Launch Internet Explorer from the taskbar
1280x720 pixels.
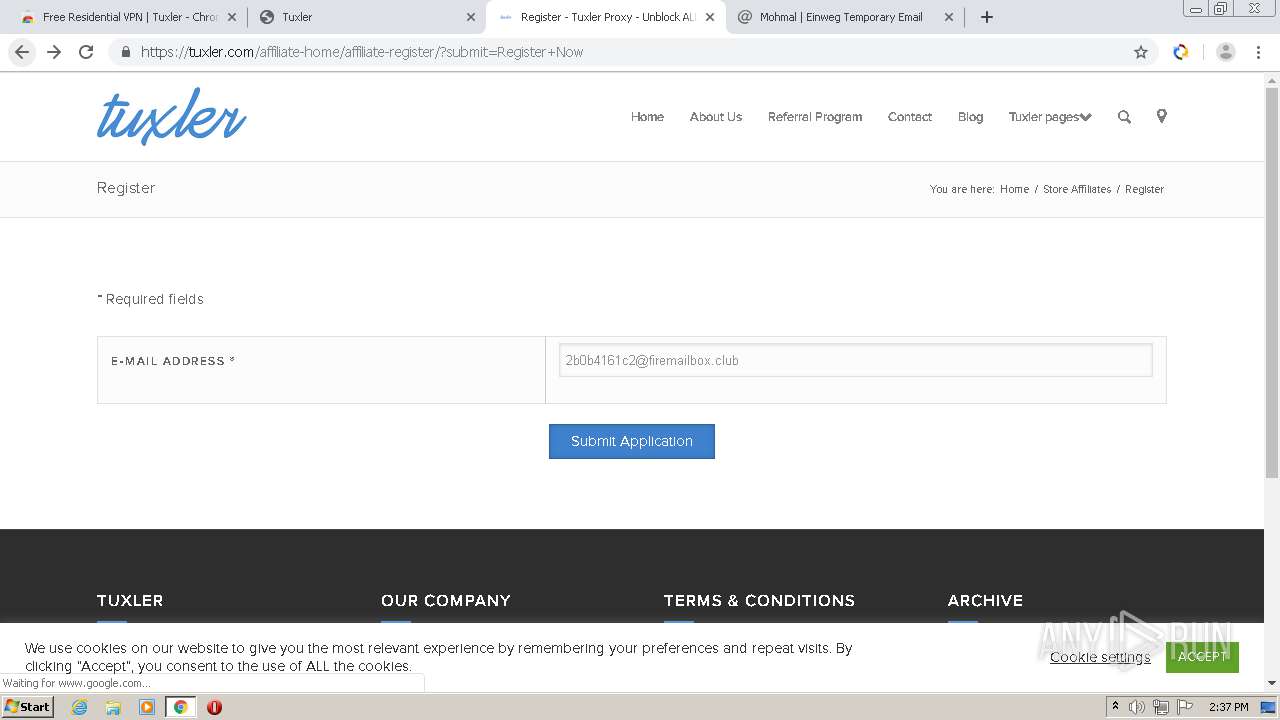click(x=80, y=707)
